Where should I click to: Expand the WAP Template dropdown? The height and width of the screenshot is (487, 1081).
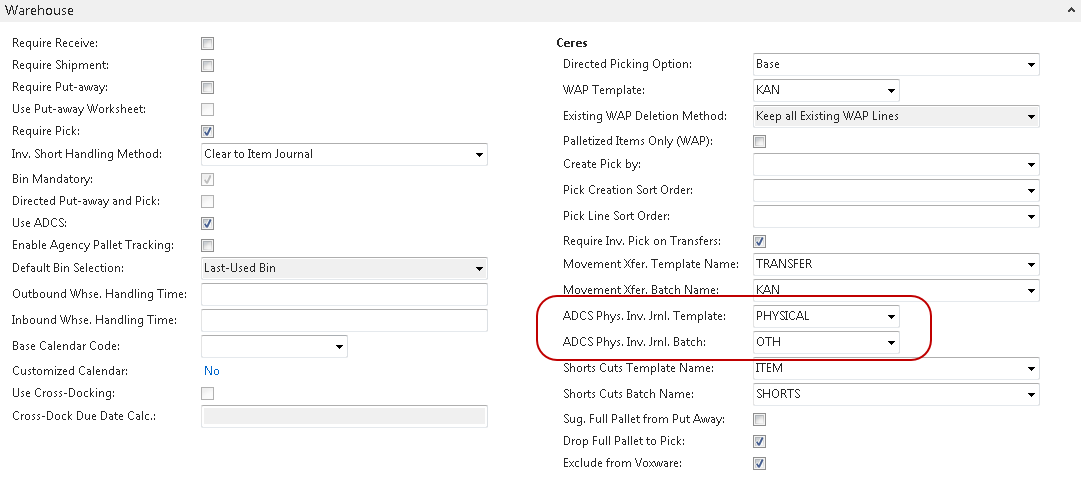coord(891,91)
